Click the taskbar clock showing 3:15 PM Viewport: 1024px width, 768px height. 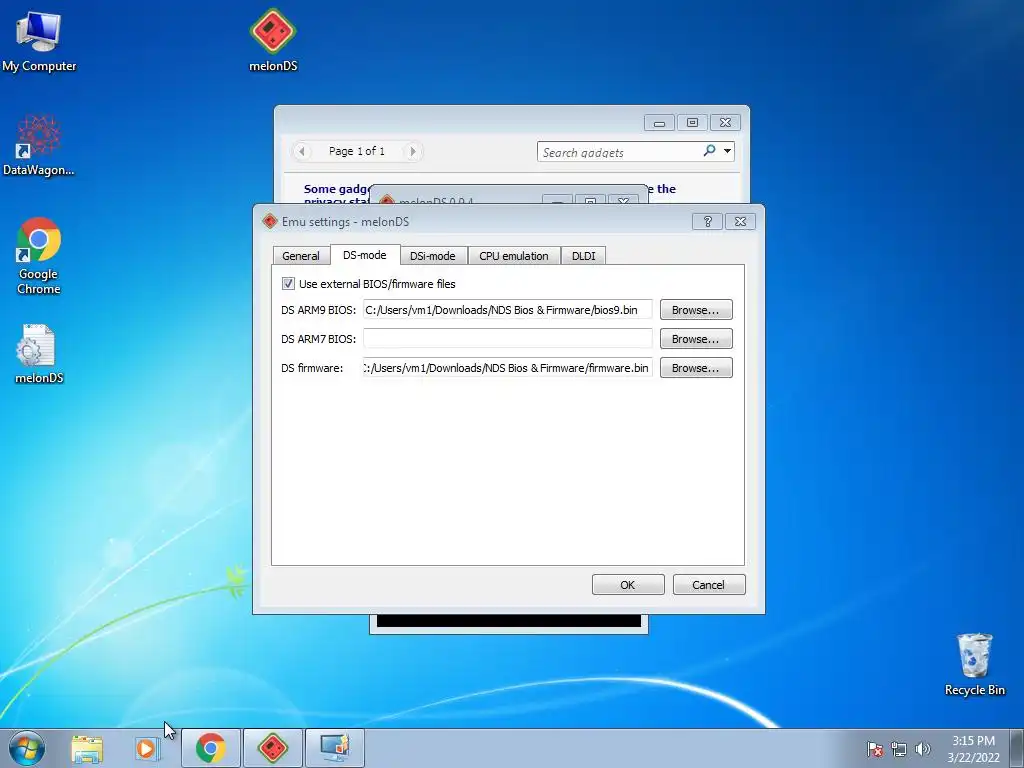click(973, 748)
